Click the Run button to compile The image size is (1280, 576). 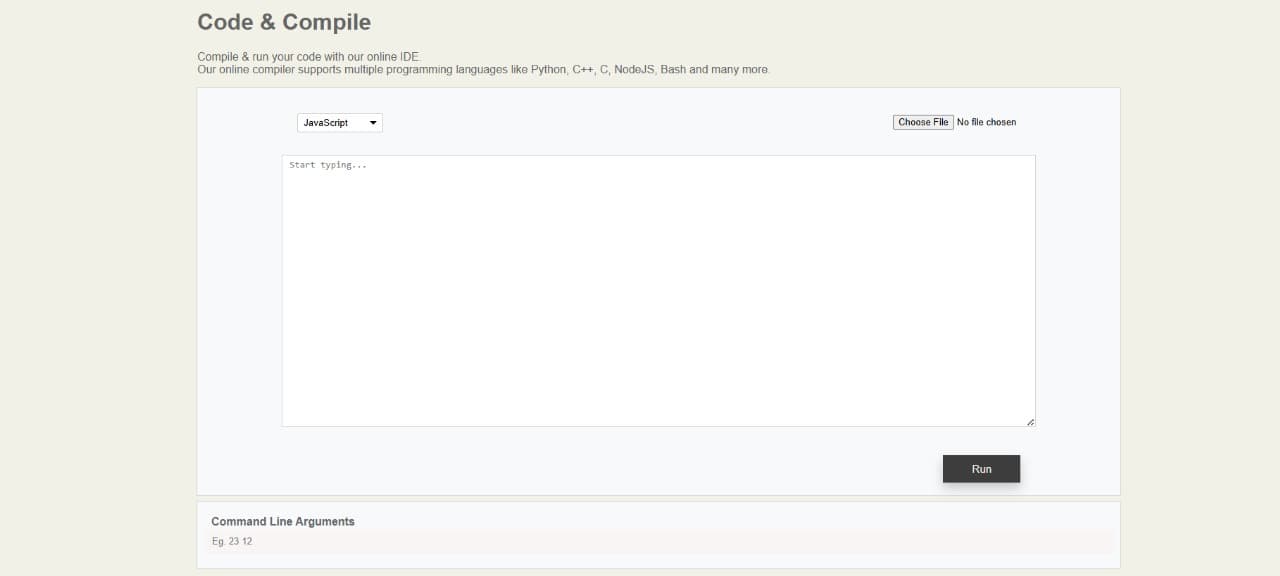[981, 468]
